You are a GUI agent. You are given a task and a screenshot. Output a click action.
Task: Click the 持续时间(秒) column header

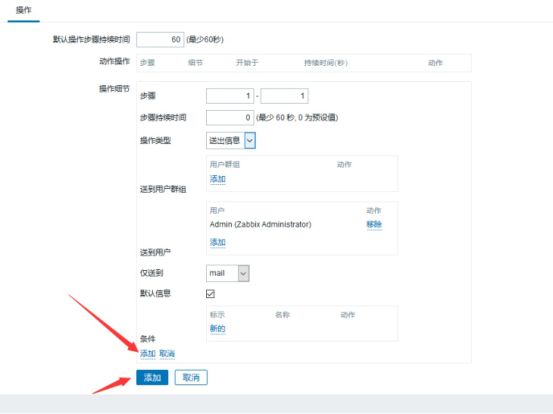326,63
